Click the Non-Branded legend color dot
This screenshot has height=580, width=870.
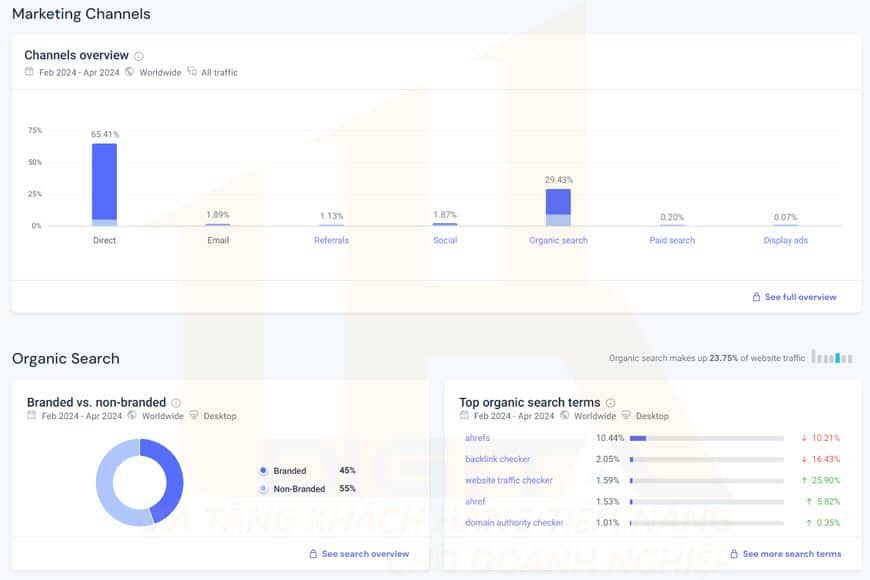[263, 489]
